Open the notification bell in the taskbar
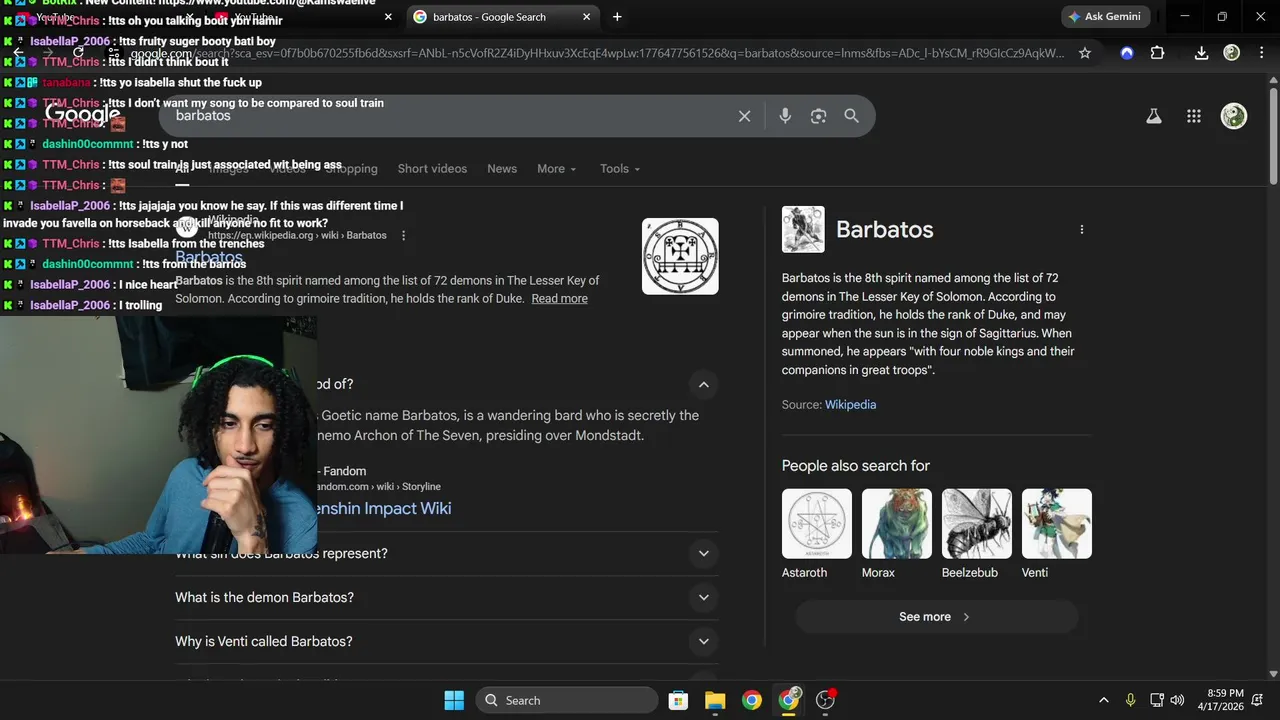Screen dimensions: 1280x720 pos(1258,700)
